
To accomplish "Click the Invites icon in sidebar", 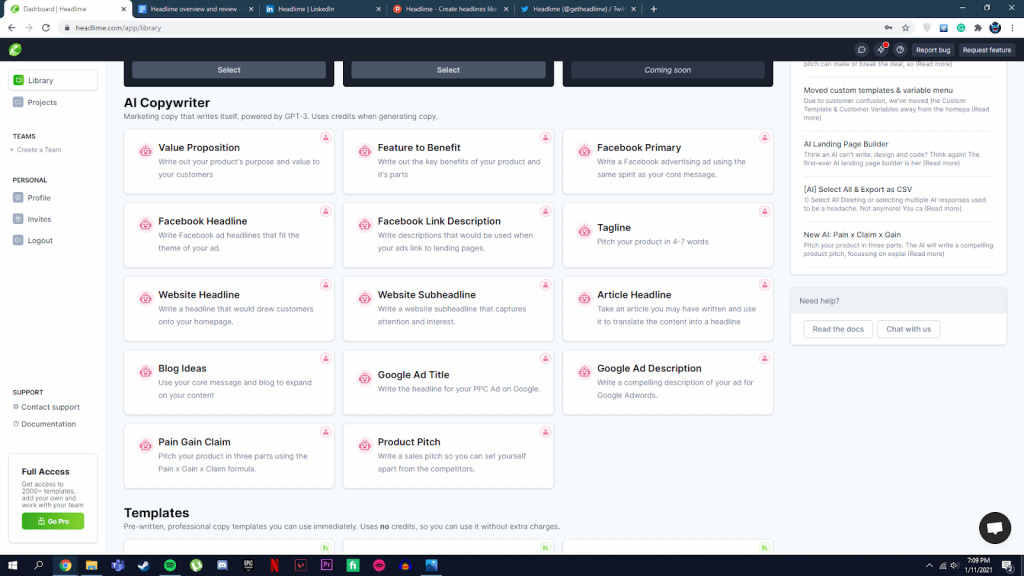I will pyautogui.click(x=18, y=219).
